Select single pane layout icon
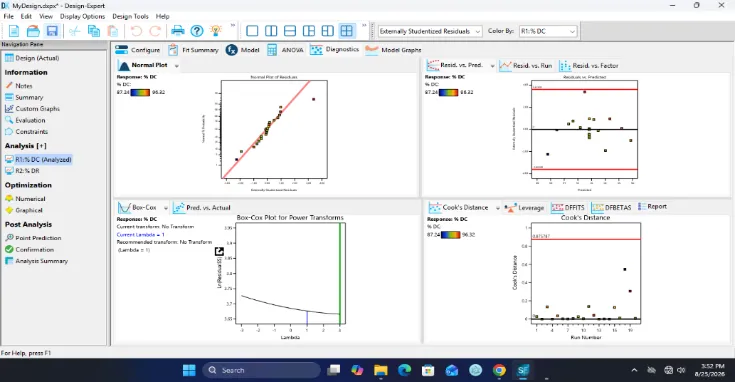 pyautogui.click(x=252, y=31)
